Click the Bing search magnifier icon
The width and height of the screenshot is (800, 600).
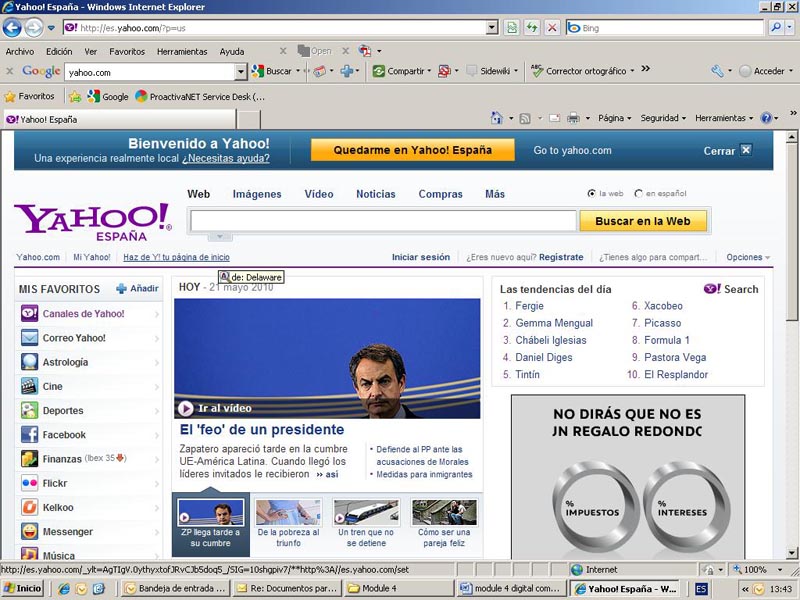776,28
